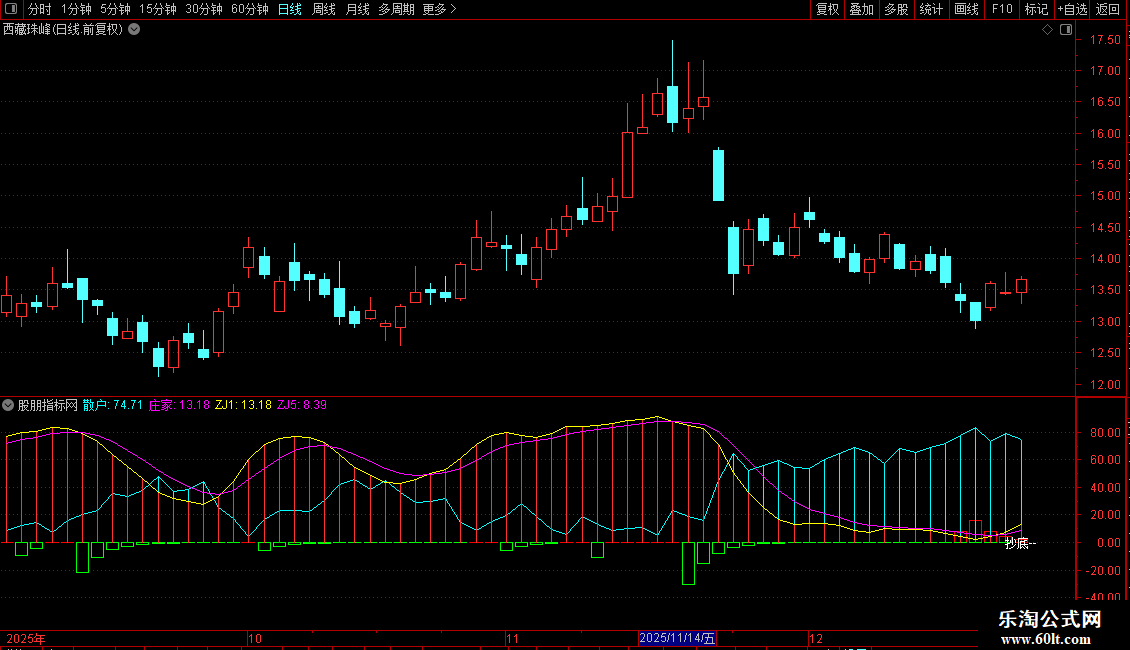
Task: Click the 2025年 label on time axis
Action: [x=26, y=638]
